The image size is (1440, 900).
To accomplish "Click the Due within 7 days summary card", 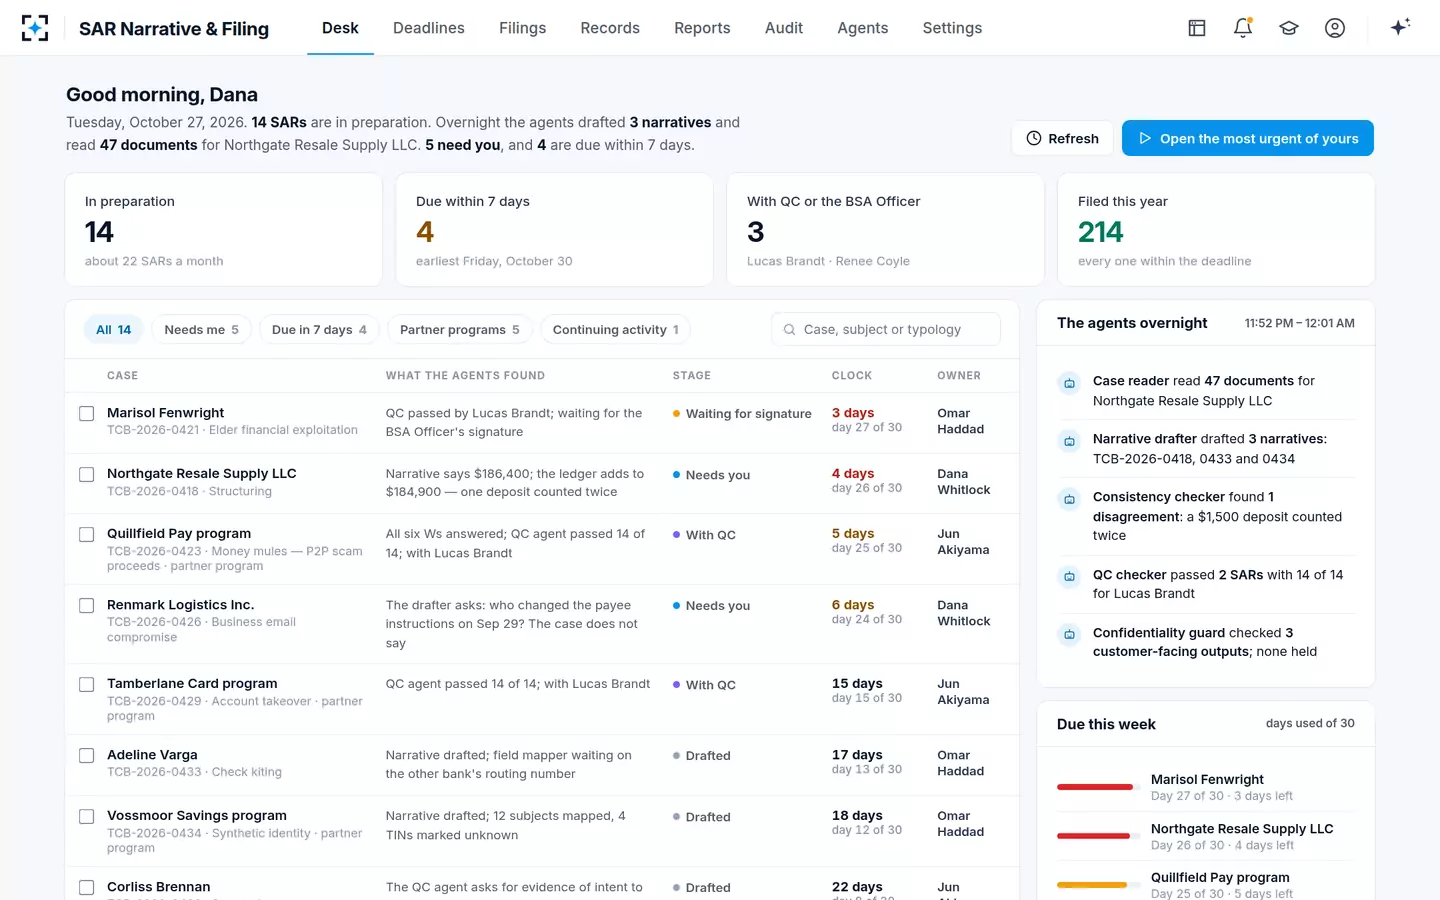I will [x=554, y=230].
